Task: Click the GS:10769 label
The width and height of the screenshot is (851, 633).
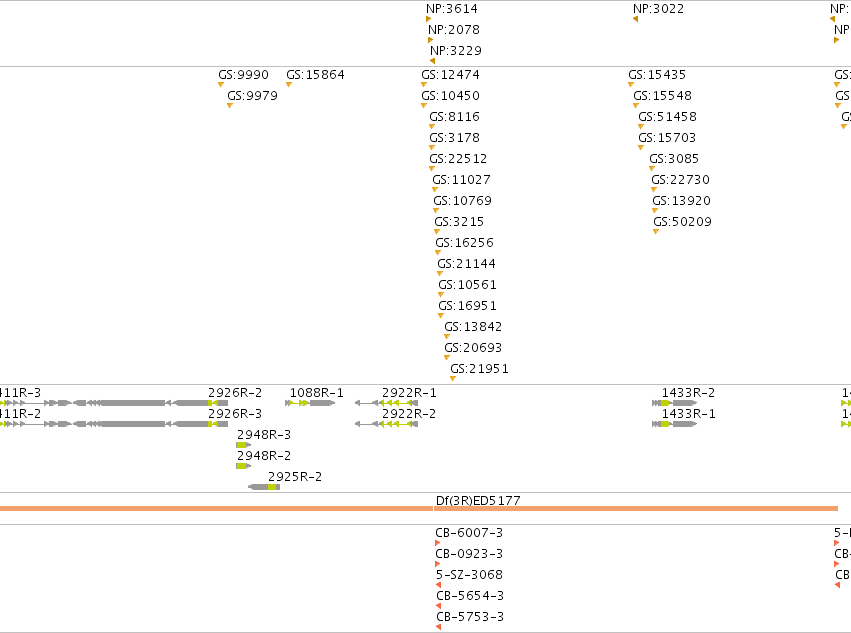Action: [x=462, y=201]
